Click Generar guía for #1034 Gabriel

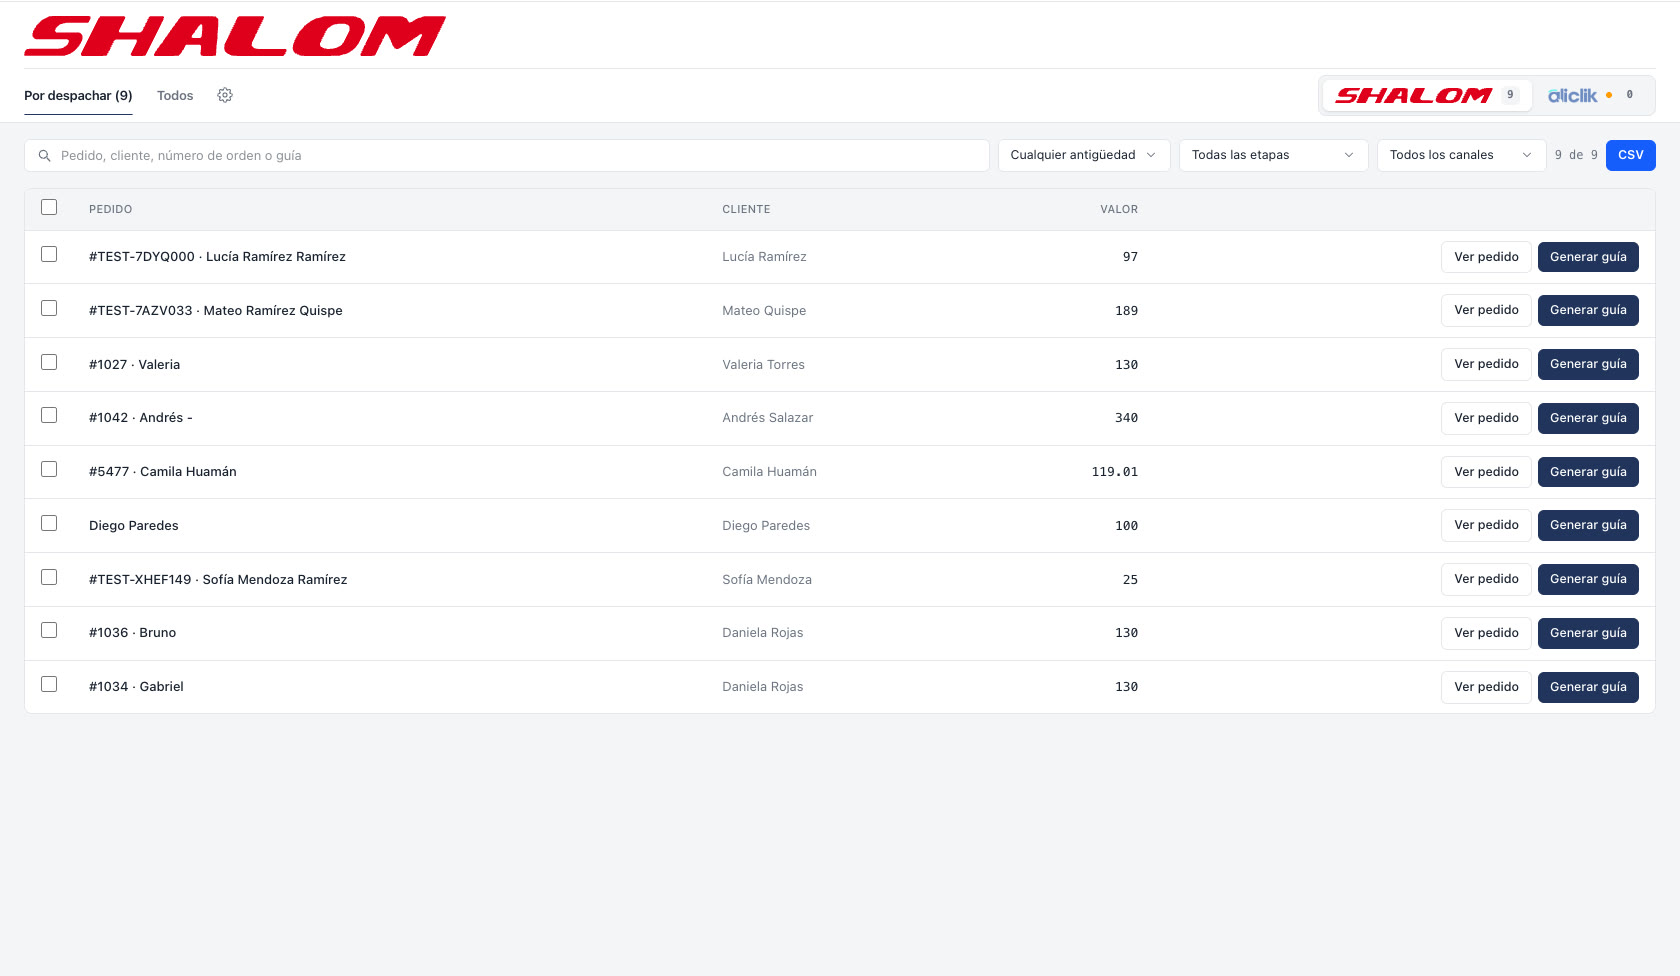(1588, 687)
